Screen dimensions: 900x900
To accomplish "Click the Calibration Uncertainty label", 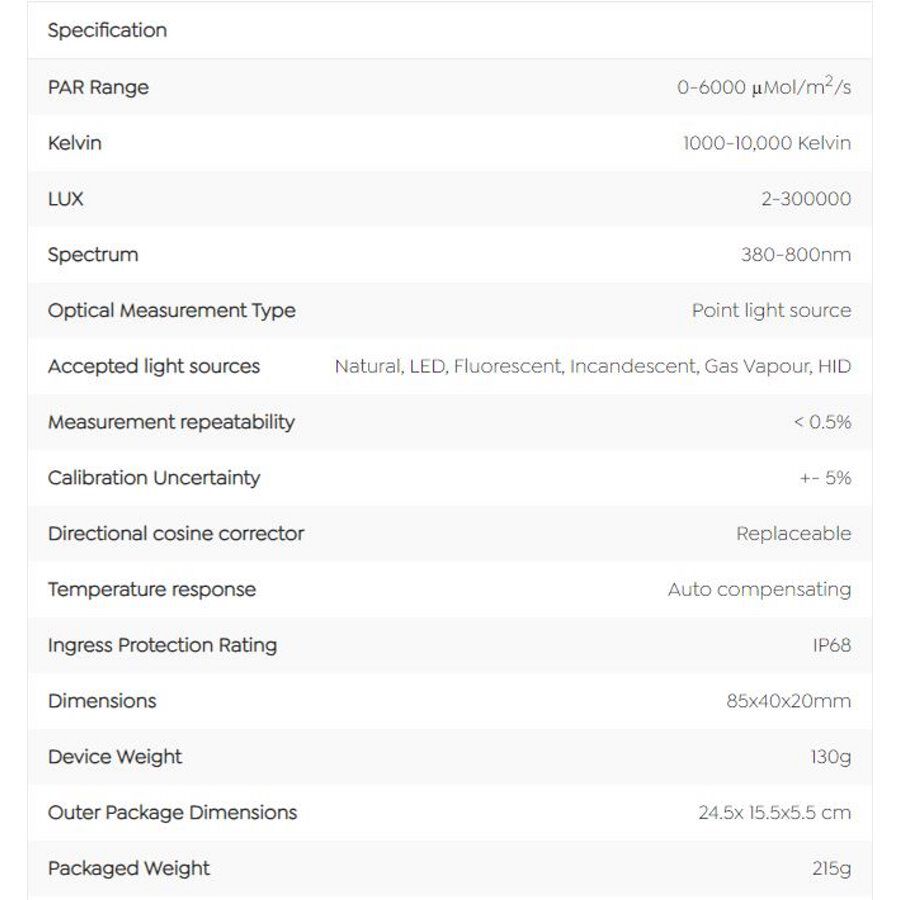I will (154, 478).
